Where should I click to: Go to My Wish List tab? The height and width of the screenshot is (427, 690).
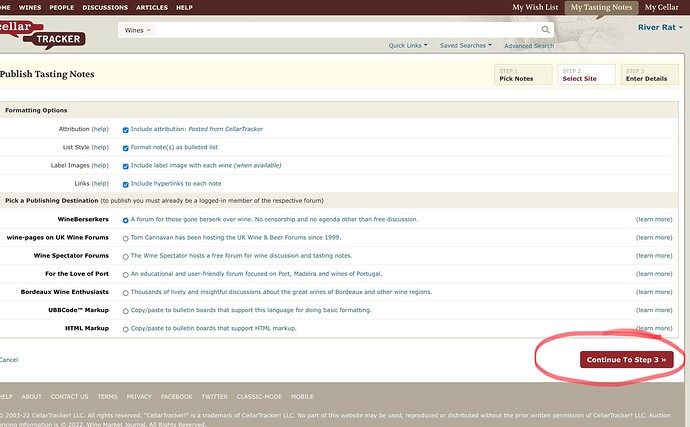[x=535, y=7]
